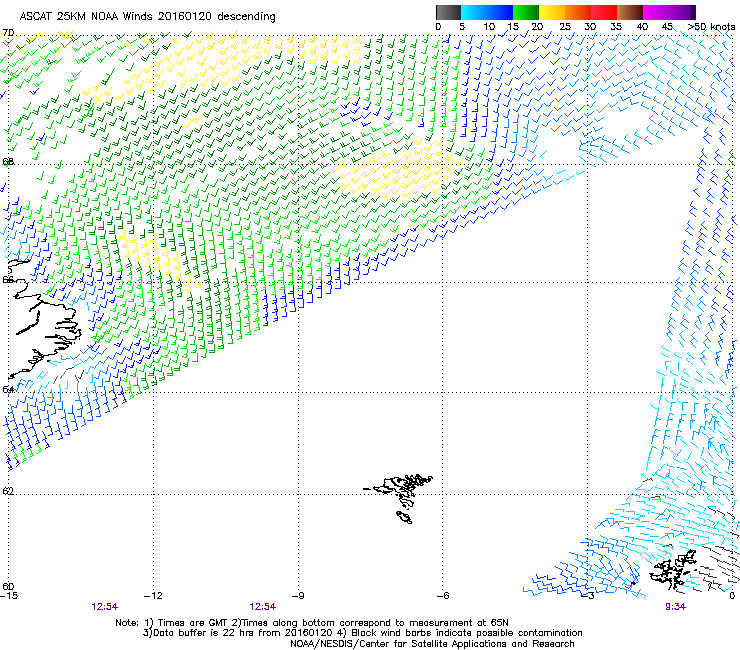Image resolution: width=740 pixels, height=650 pixels.
Task: Click the '35' label under the color bar
Action: tap(616, 26)
